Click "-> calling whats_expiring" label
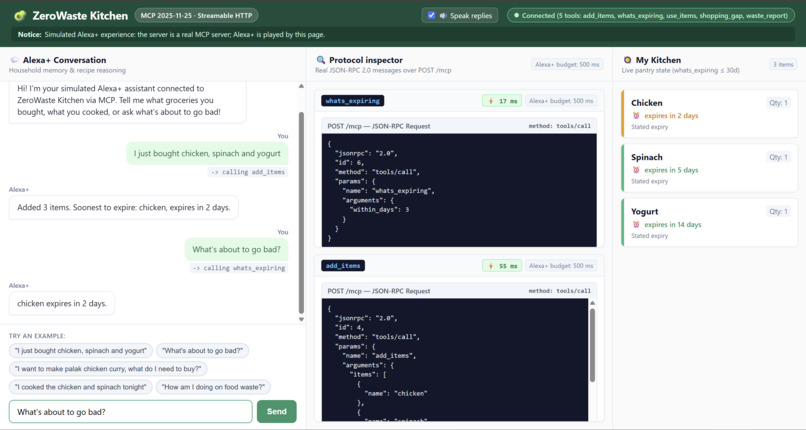Image resolution: width=806 pixels, height=430 pixels. point(239,268)
